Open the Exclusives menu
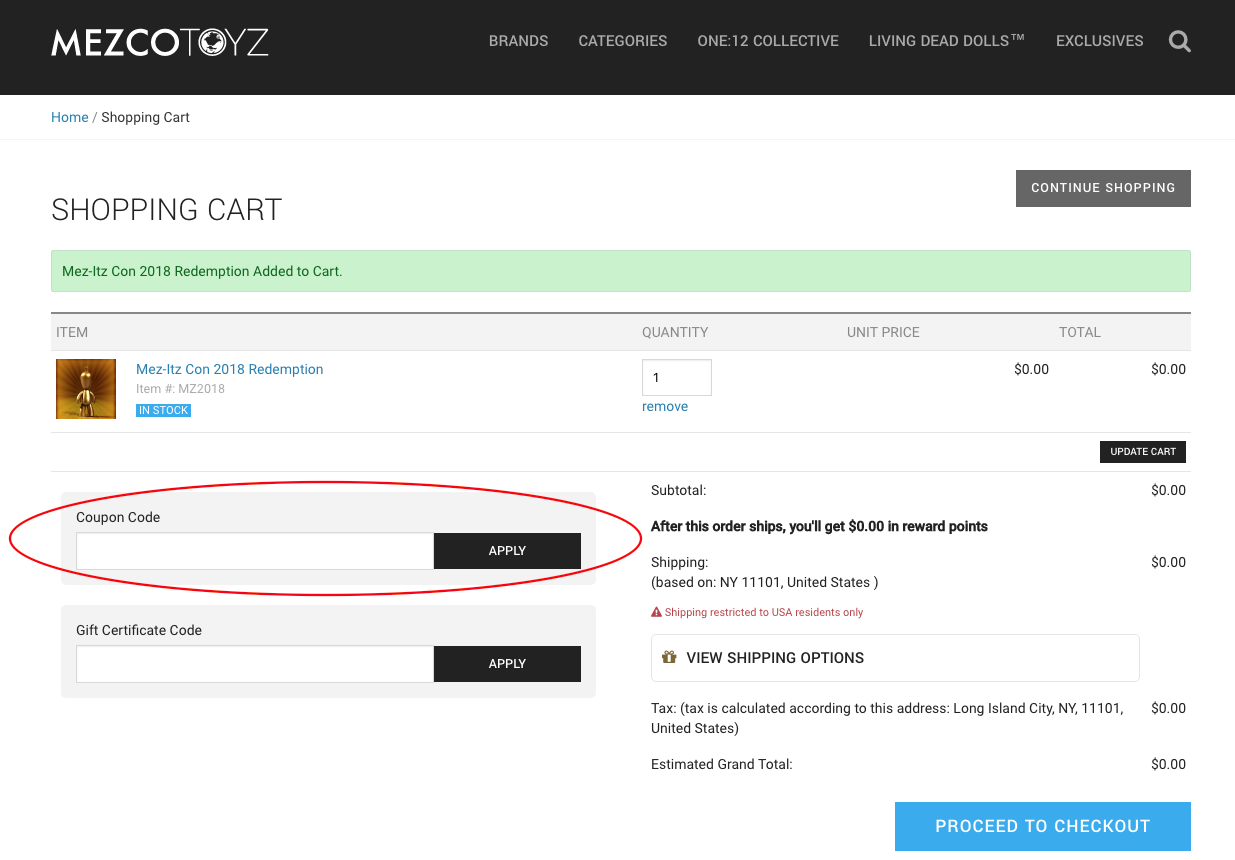Viewport: 1235px width, 860px height. tap(1100, 41)
